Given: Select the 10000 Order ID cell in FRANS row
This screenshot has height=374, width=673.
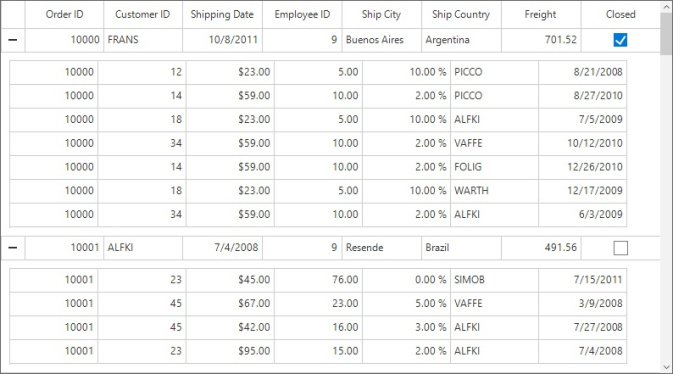Looking at the screenshot, I should 64,40.
